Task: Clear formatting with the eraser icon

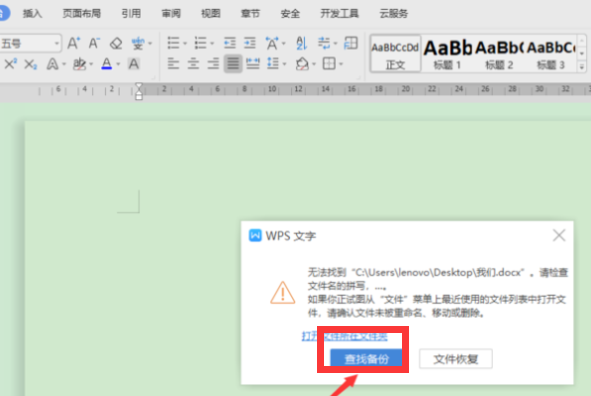Action: [116, 43]
